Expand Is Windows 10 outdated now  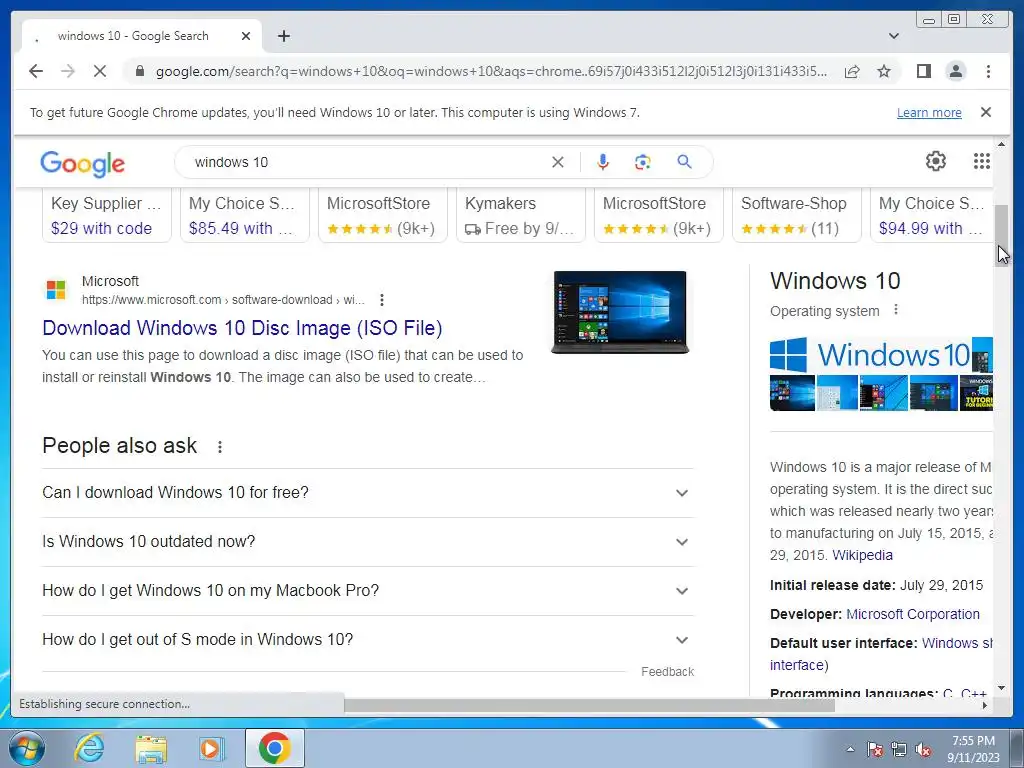367,541
